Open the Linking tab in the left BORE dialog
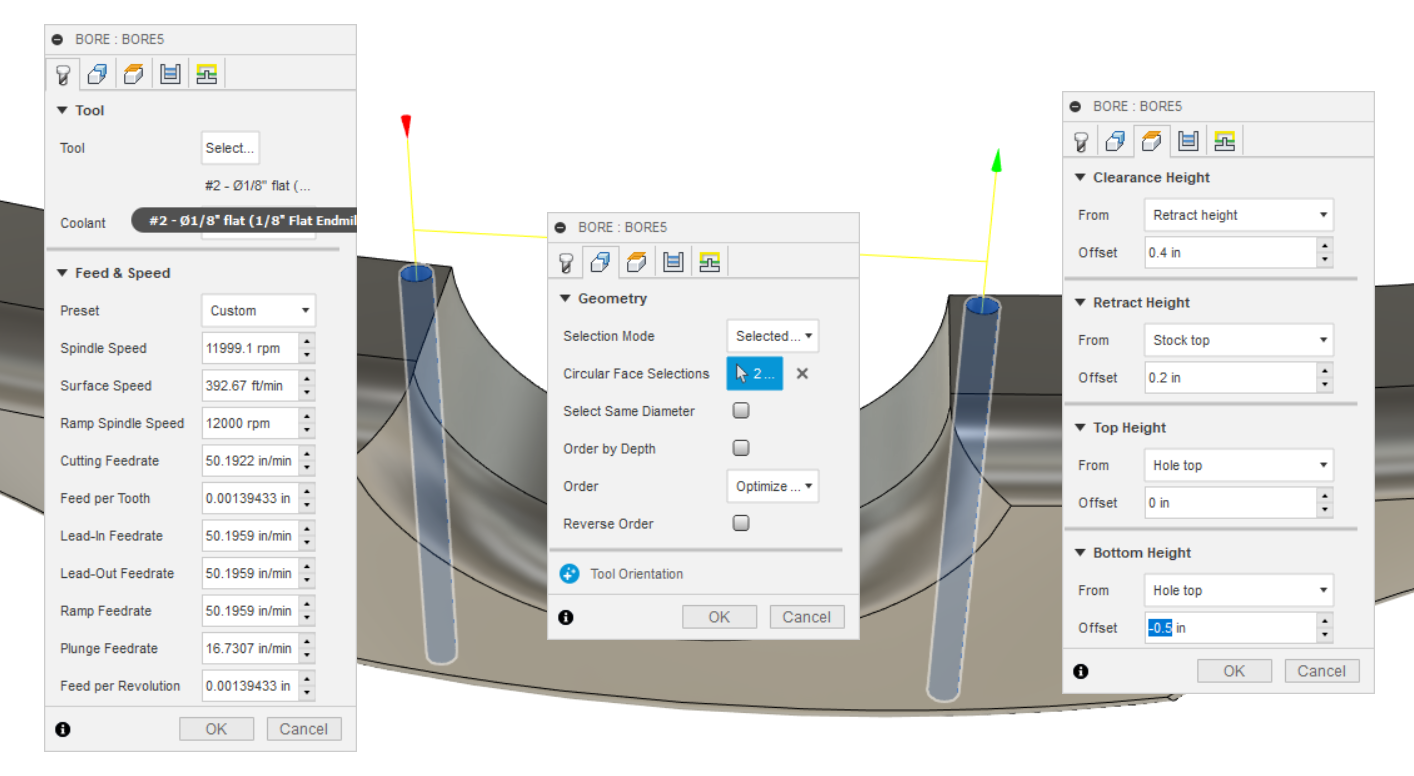The image size is (1414, 776). [x=207, y=73]
